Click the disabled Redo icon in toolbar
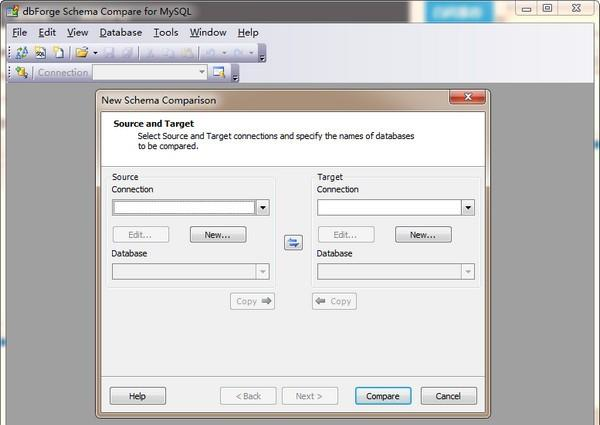Screen dimensions: 600x425 coord(238,53)
